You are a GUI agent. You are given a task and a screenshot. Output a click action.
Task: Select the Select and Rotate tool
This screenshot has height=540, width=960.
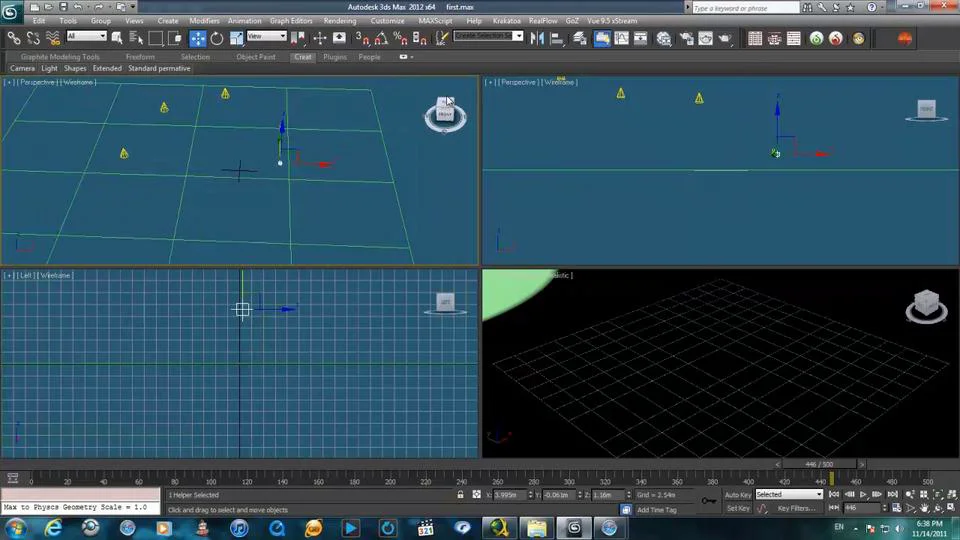(x=217, y=38)
